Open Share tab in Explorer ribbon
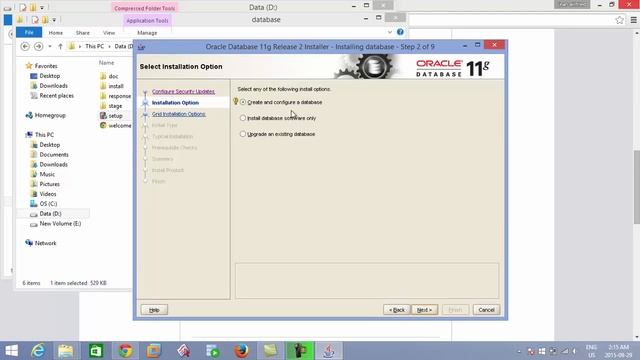The height and width of the screenshot is (360, 640). [x=82, y=33]
